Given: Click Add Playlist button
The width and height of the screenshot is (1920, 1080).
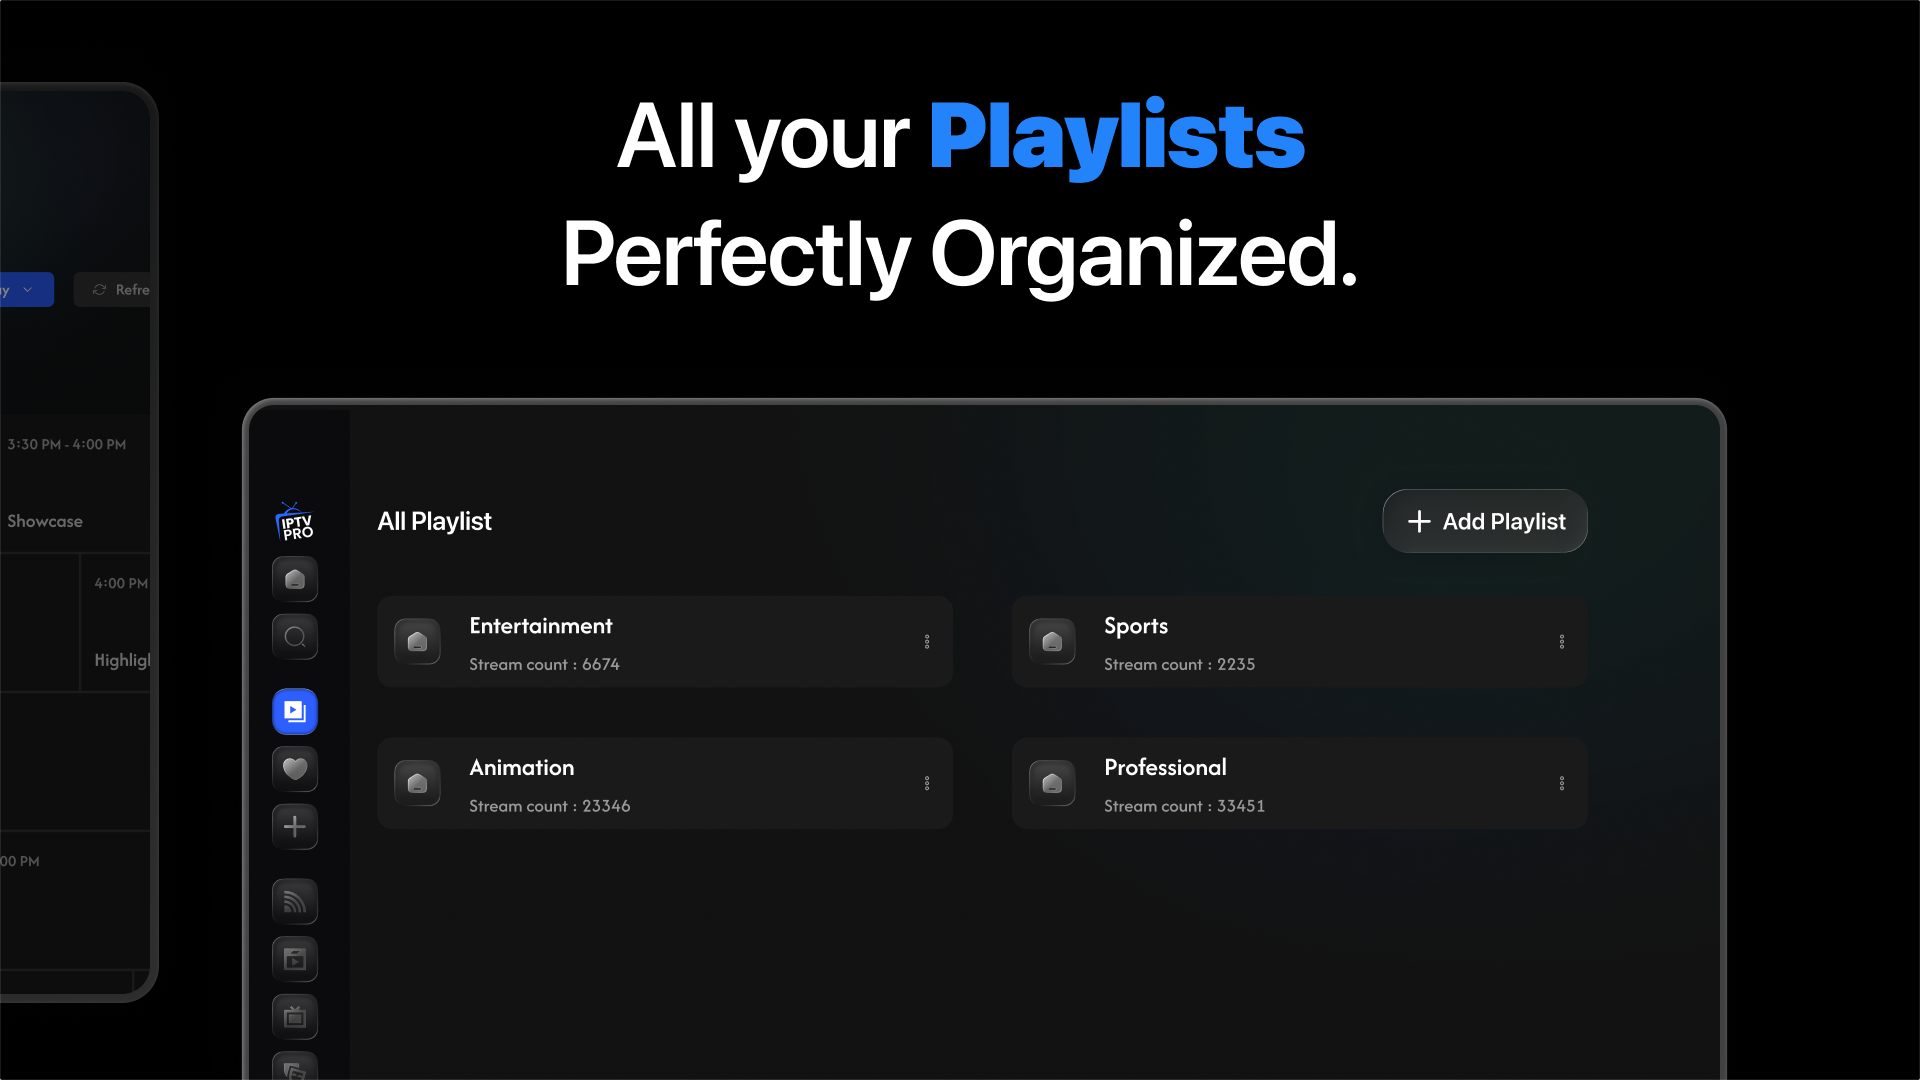Looking at the screenshot, I should tap(1485, 521).
